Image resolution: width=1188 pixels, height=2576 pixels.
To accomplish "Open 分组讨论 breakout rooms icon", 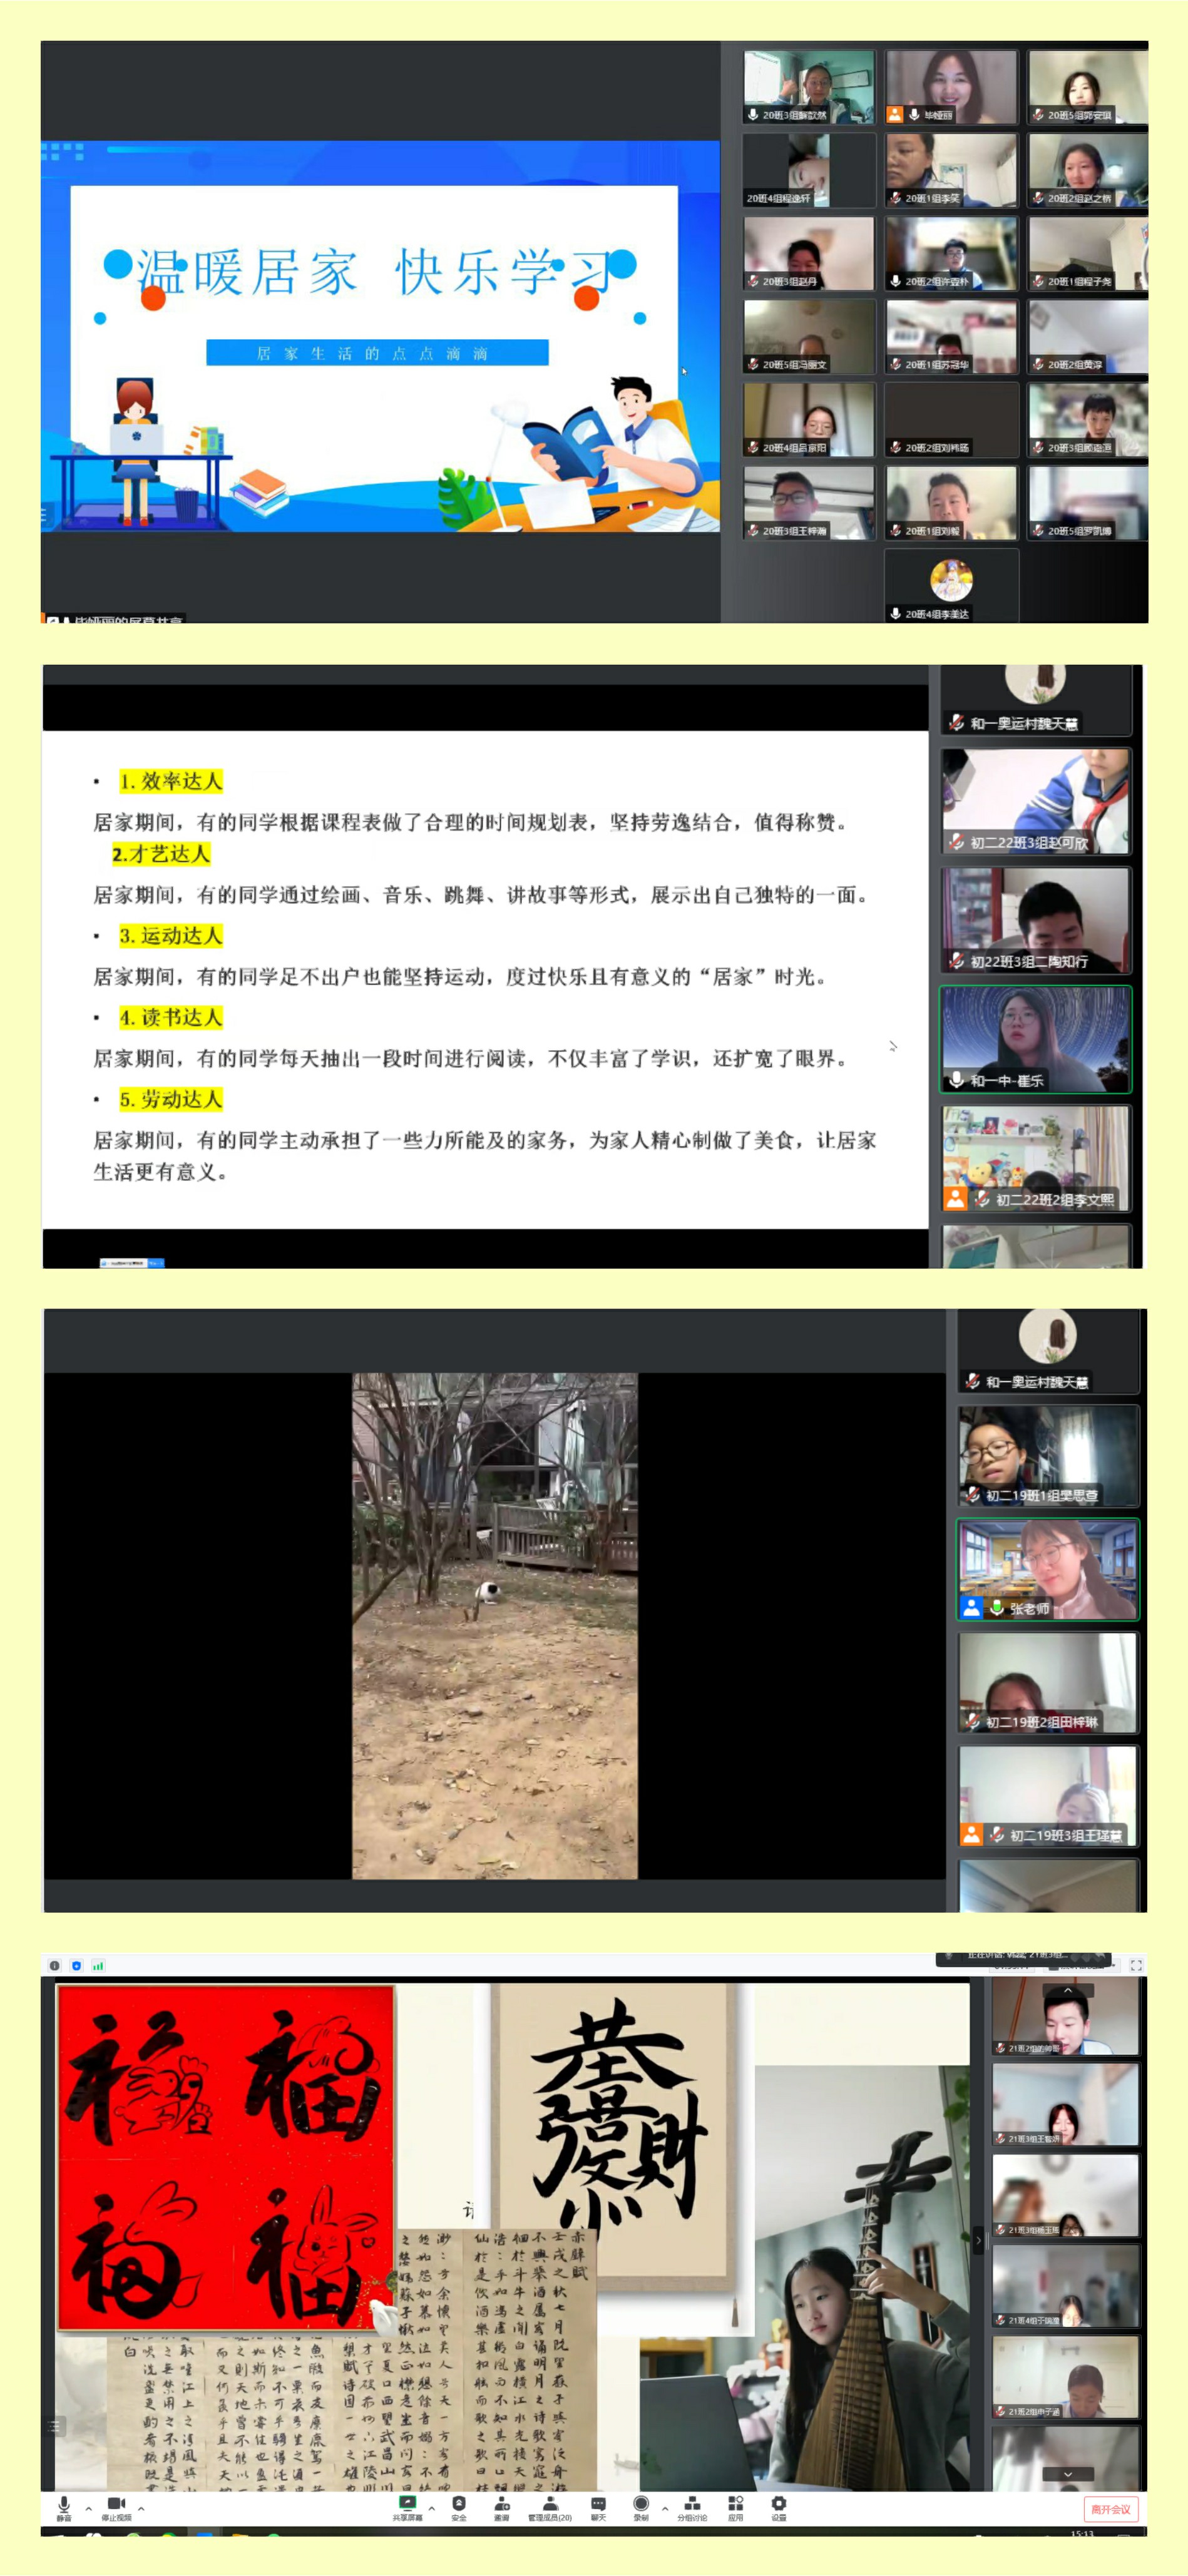I will pos(692,2504).
